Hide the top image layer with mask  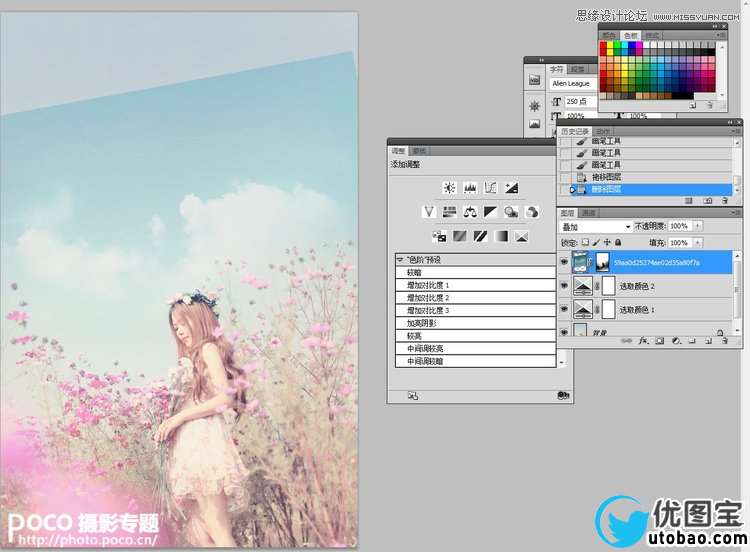[564, 262]
